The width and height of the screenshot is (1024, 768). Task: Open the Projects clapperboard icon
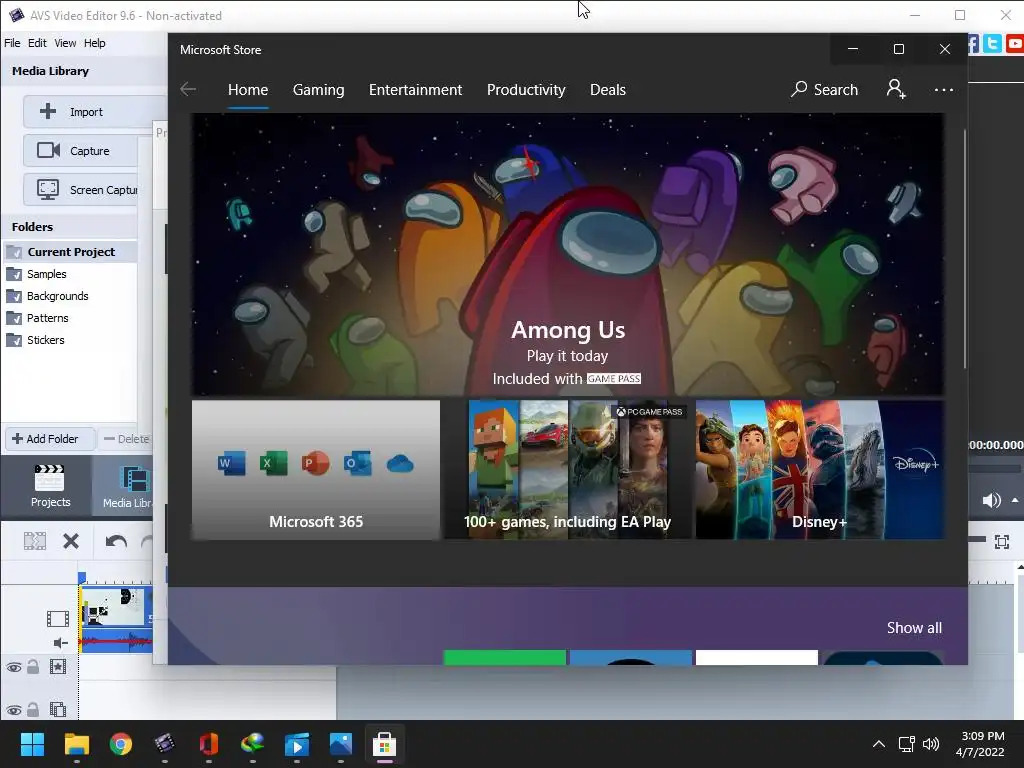pos(50,477)
